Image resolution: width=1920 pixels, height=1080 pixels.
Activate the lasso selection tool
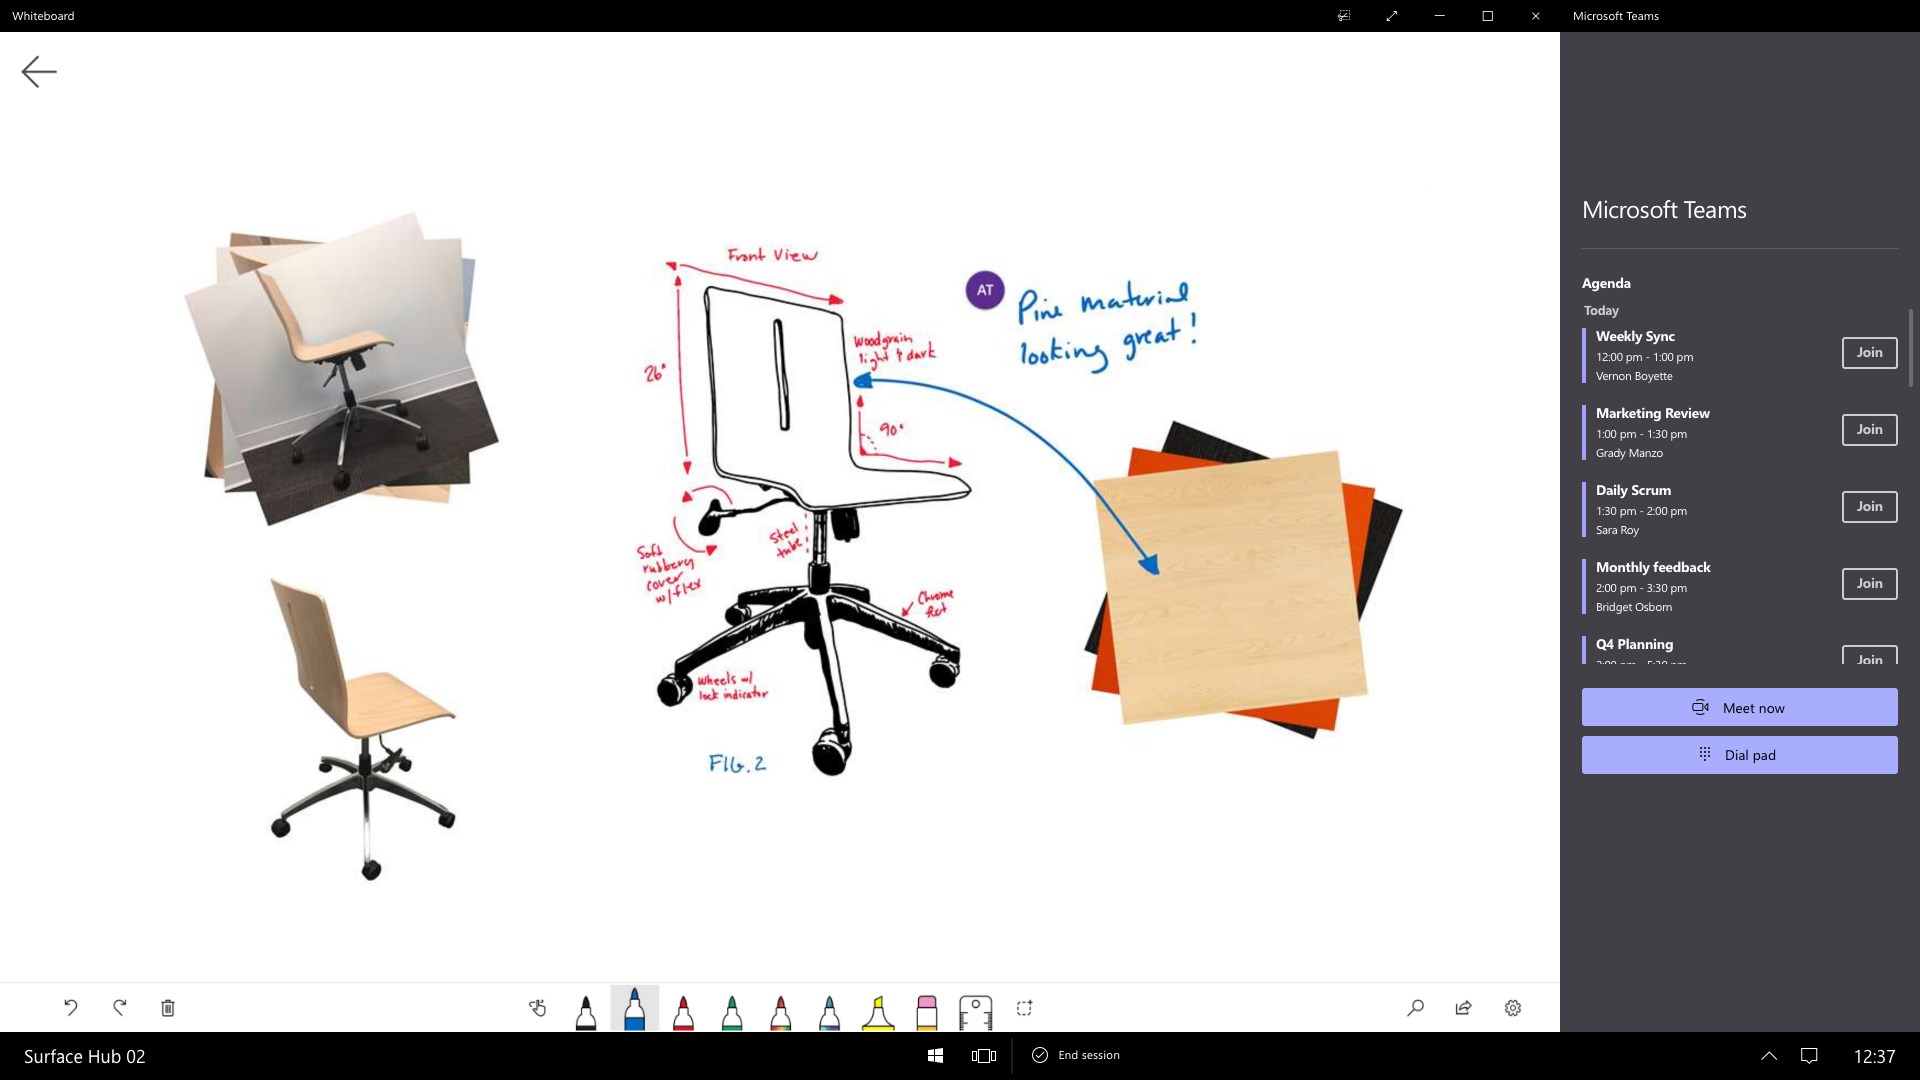[1024, 1009]
